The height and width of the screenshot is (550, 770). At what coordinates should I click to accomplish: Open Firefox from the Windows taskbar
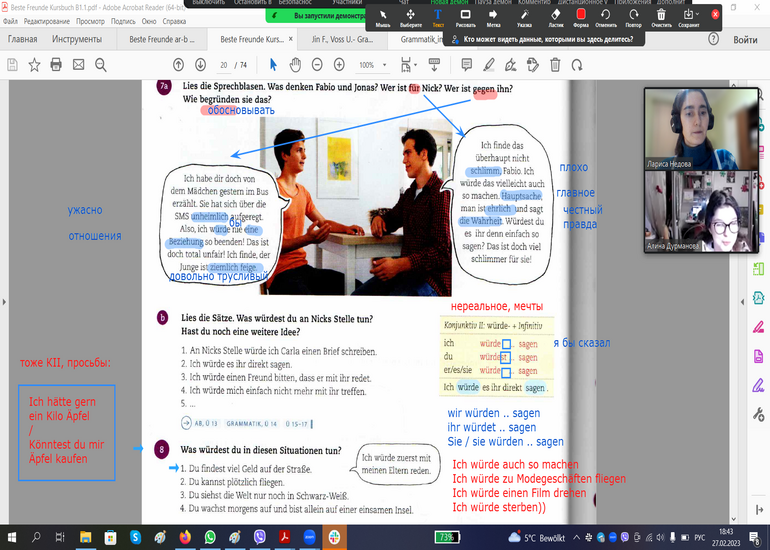coord(186,537)
